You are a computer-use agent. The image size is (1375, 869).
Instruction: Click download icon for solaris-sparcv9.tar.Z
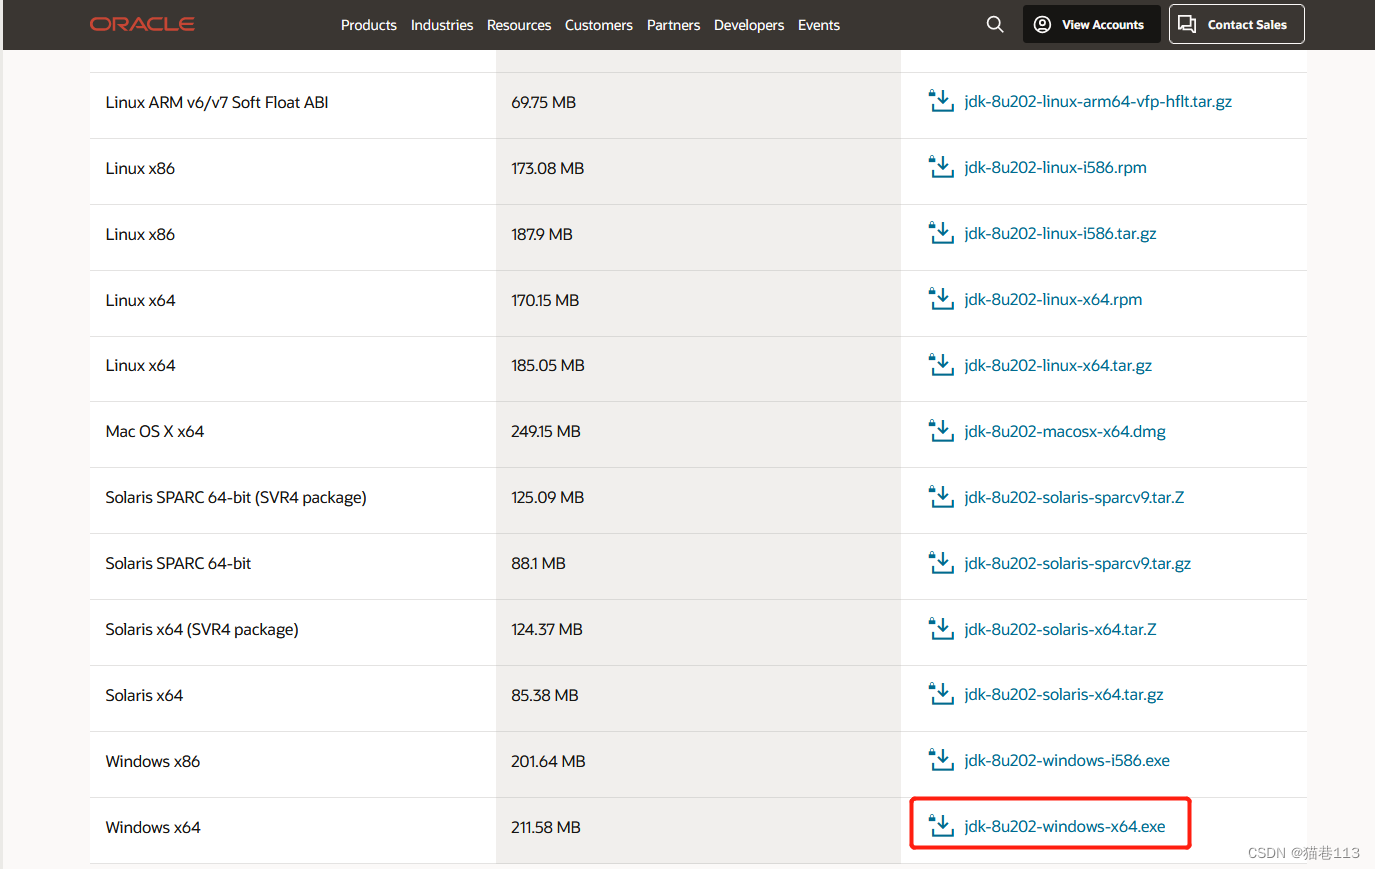coord(941,497)
